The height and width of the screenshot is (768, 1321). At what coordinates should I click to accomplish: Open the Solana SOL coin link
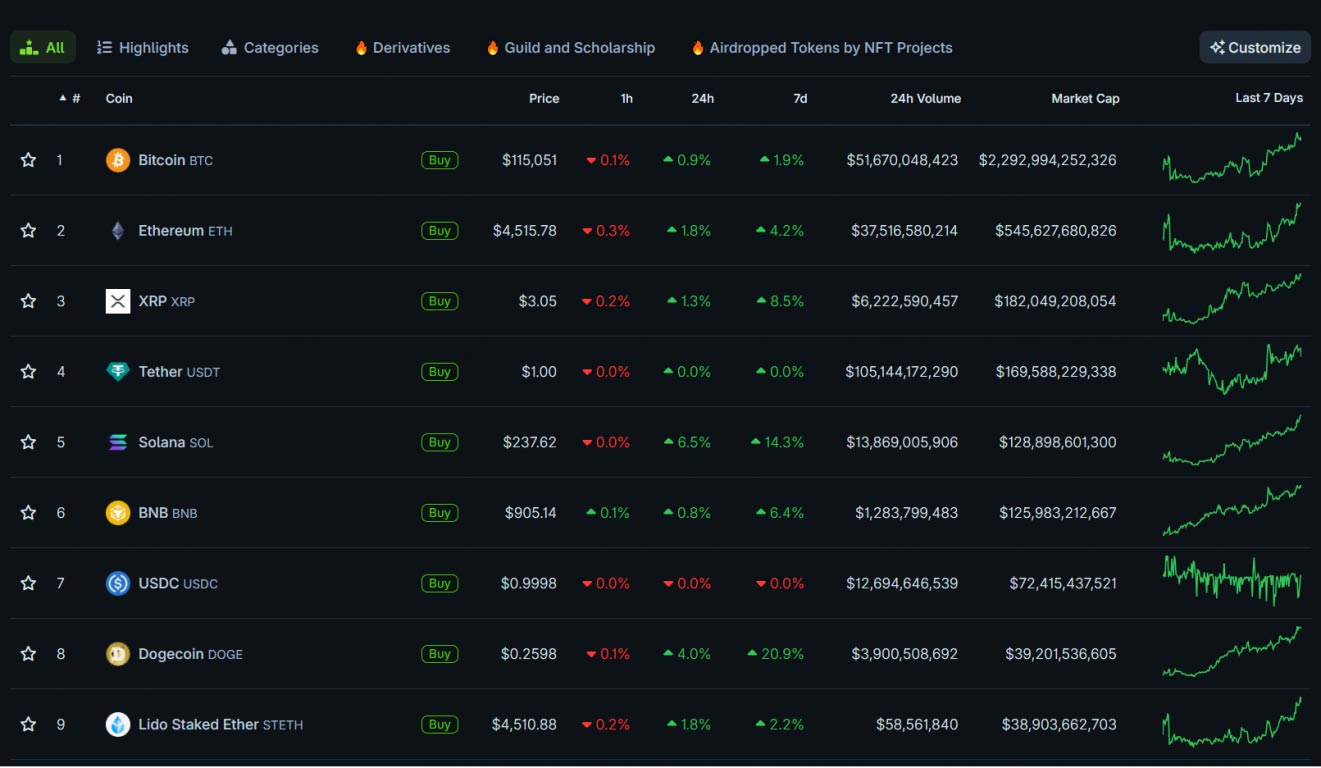tap(176, 442)
